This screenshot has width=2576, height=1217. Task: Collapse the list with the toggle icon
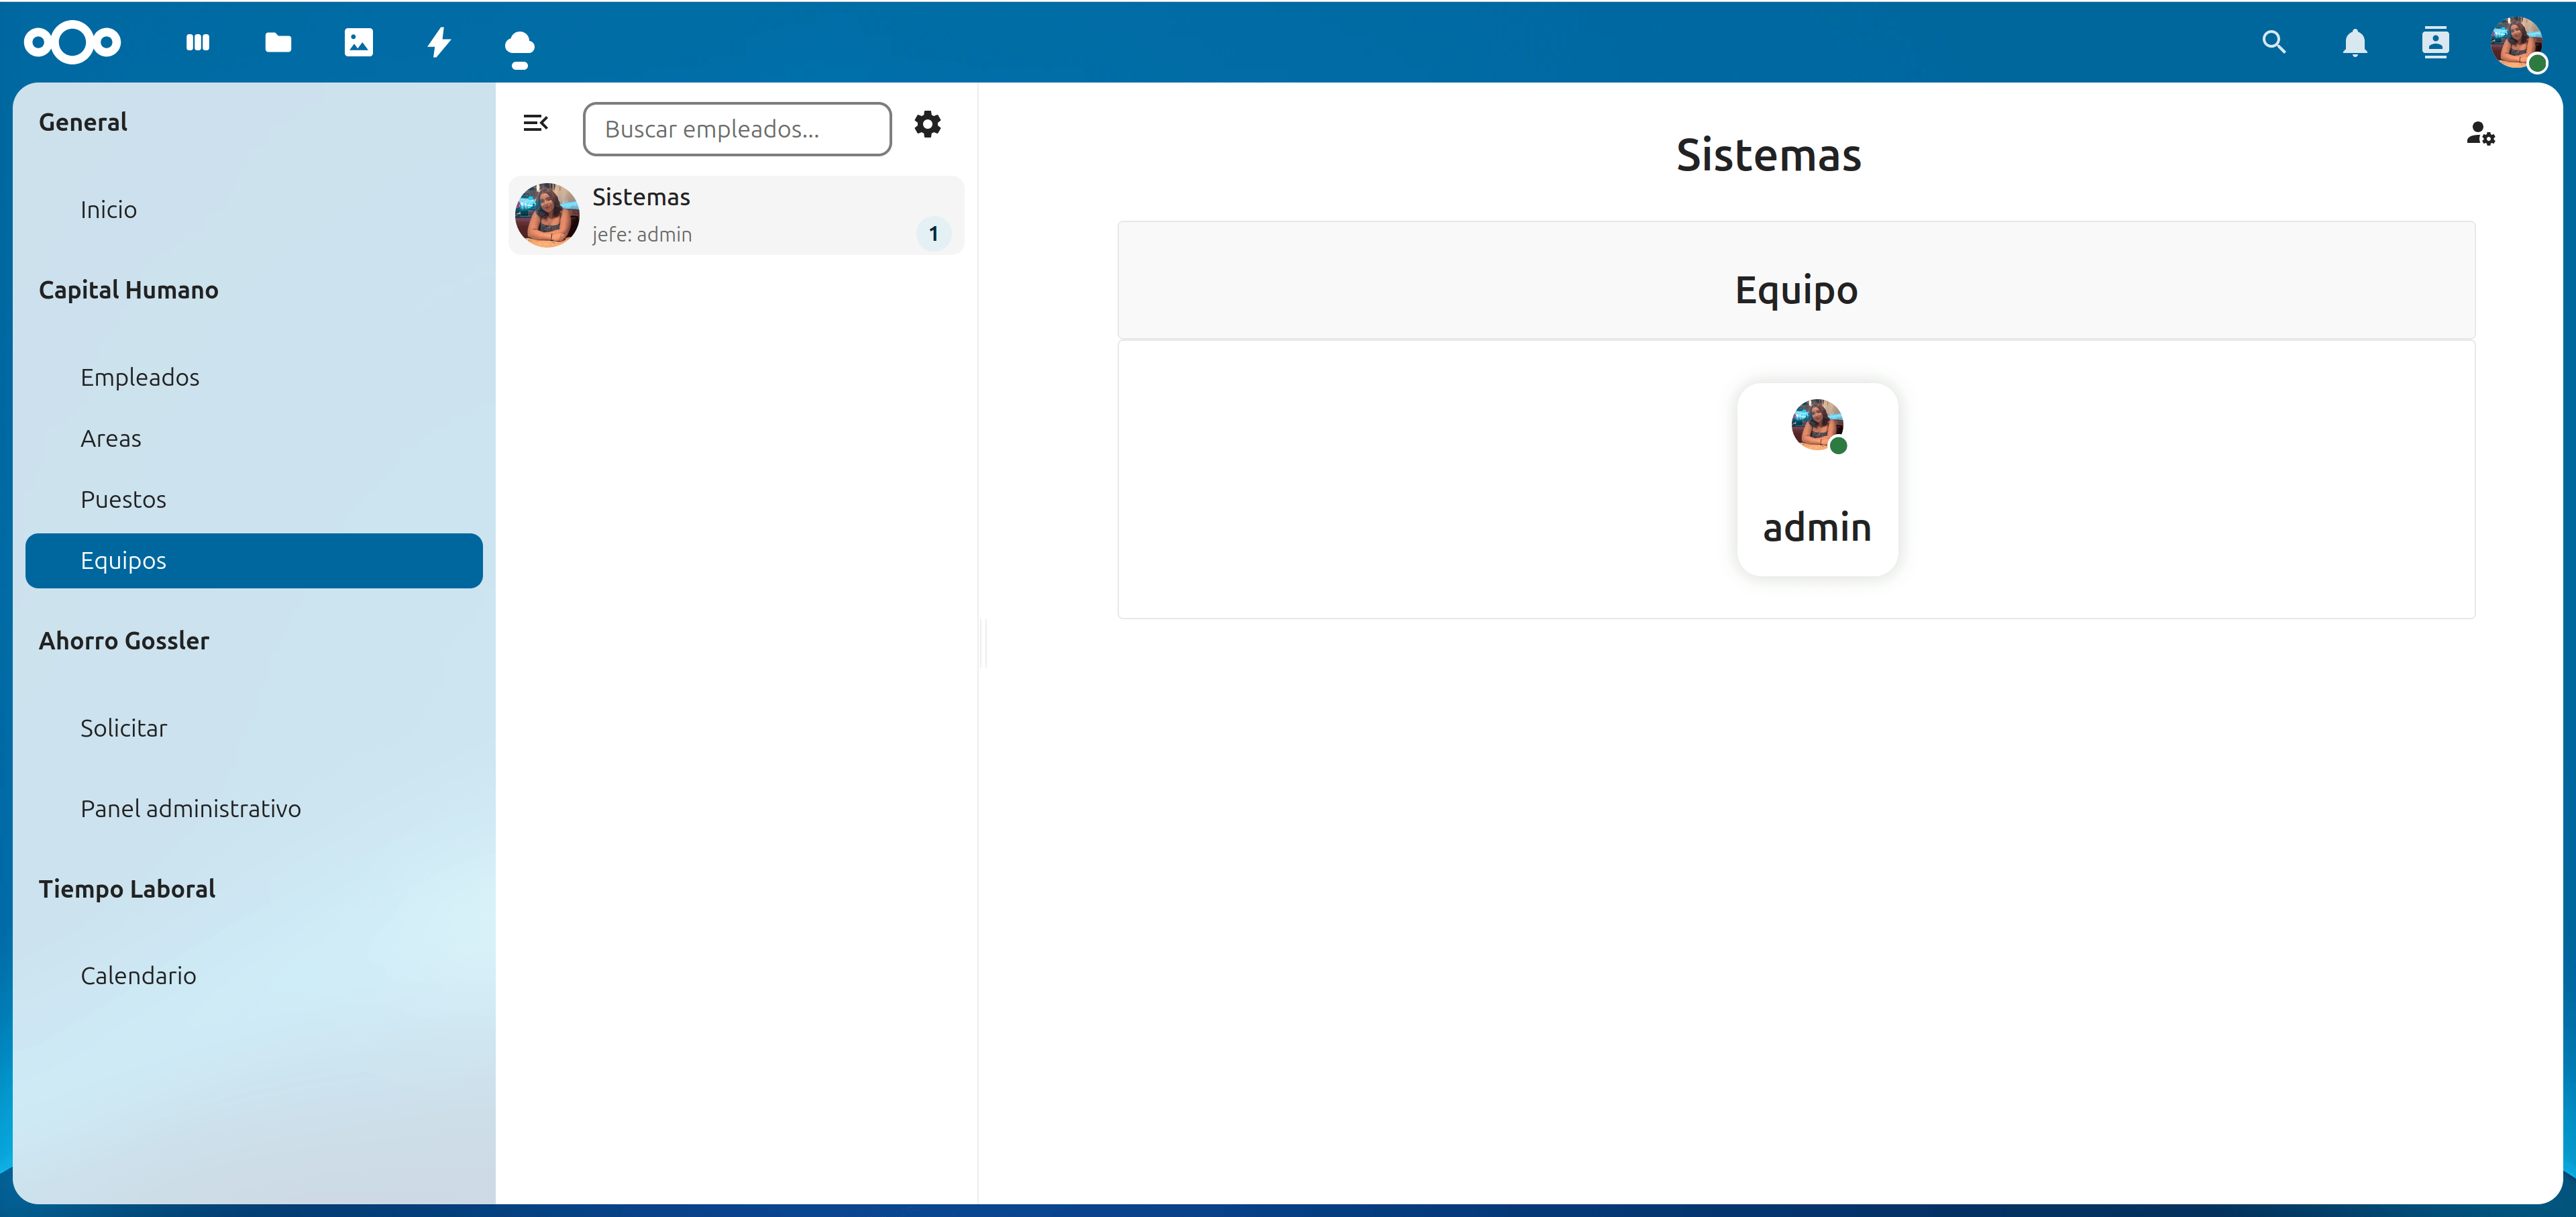point(535,123)
